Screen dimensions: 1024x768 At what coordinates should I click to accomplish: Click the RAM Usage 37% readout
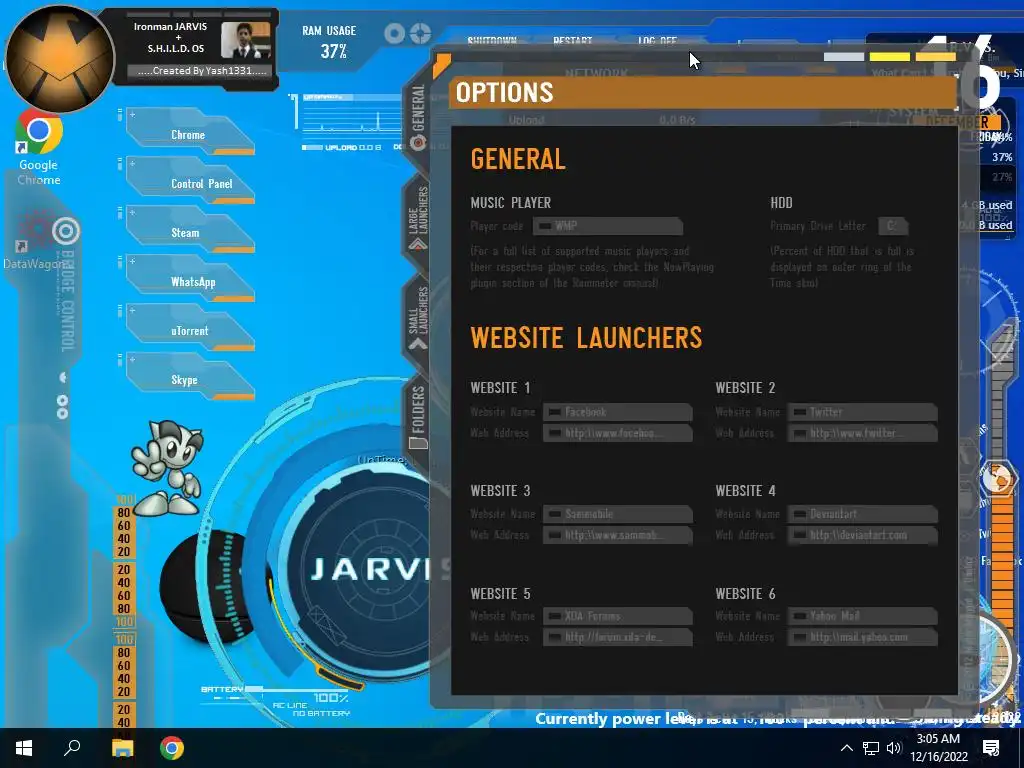coord(329,42)
